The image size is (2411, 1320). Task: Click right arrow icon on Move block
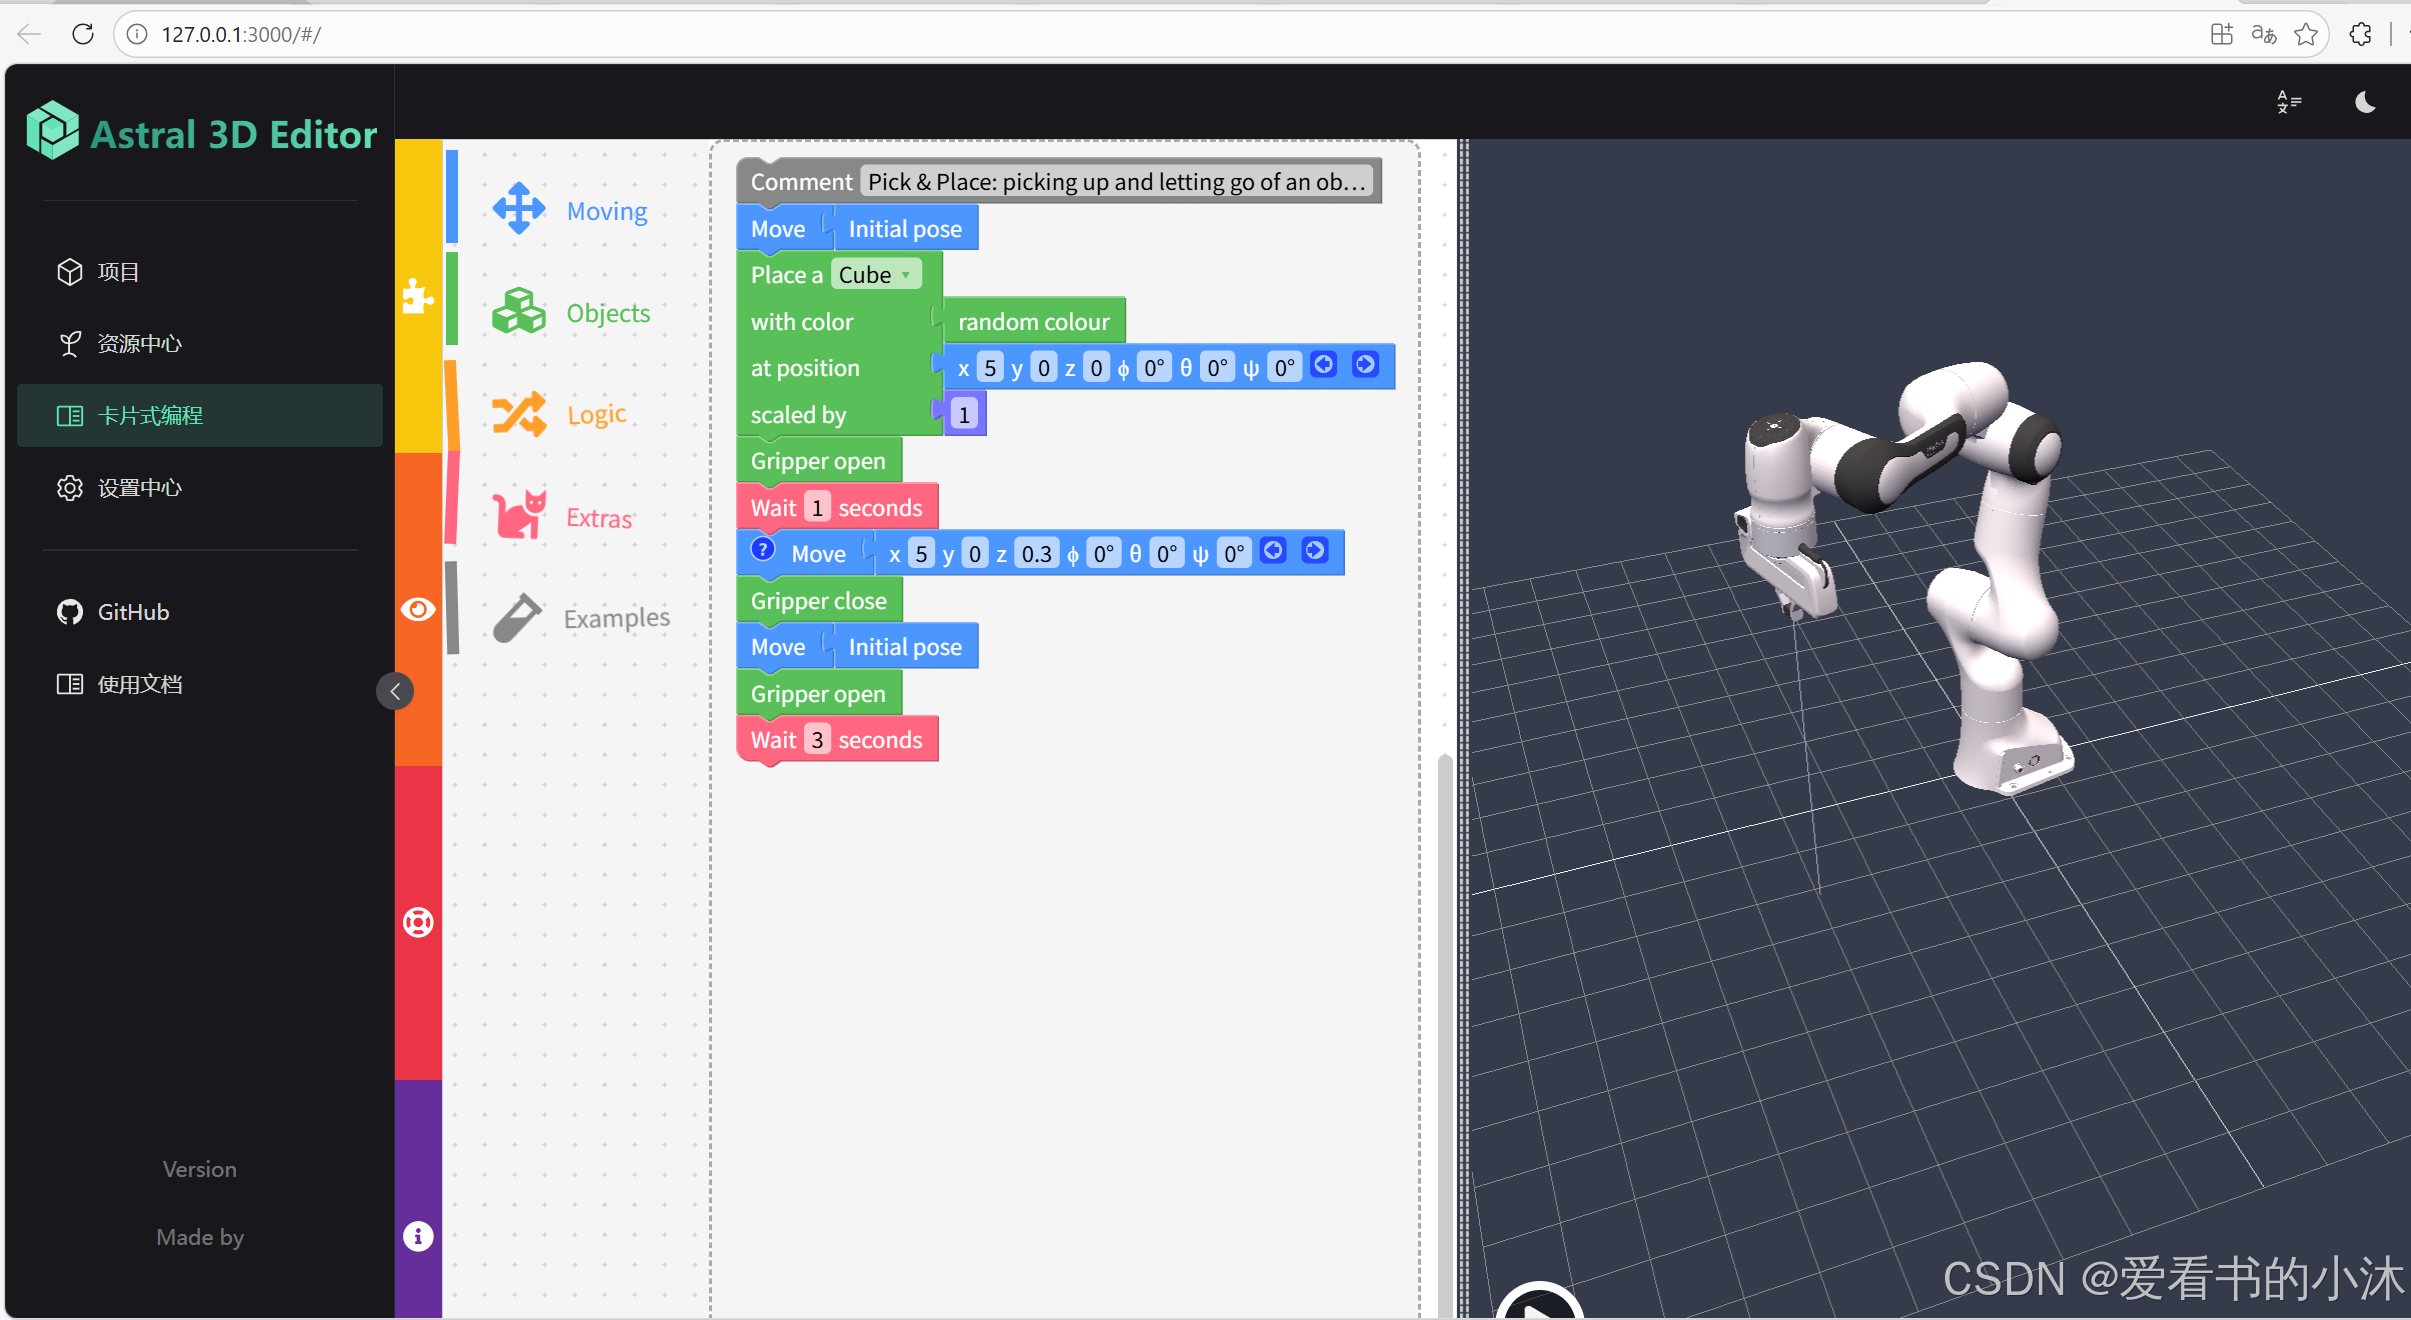pos(1315,550)
